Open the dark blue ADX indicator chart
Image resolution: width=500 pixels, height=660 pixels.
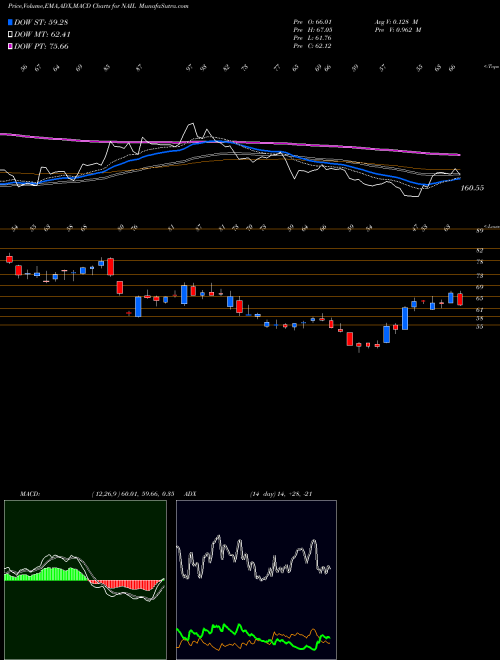tap(256, 580)
